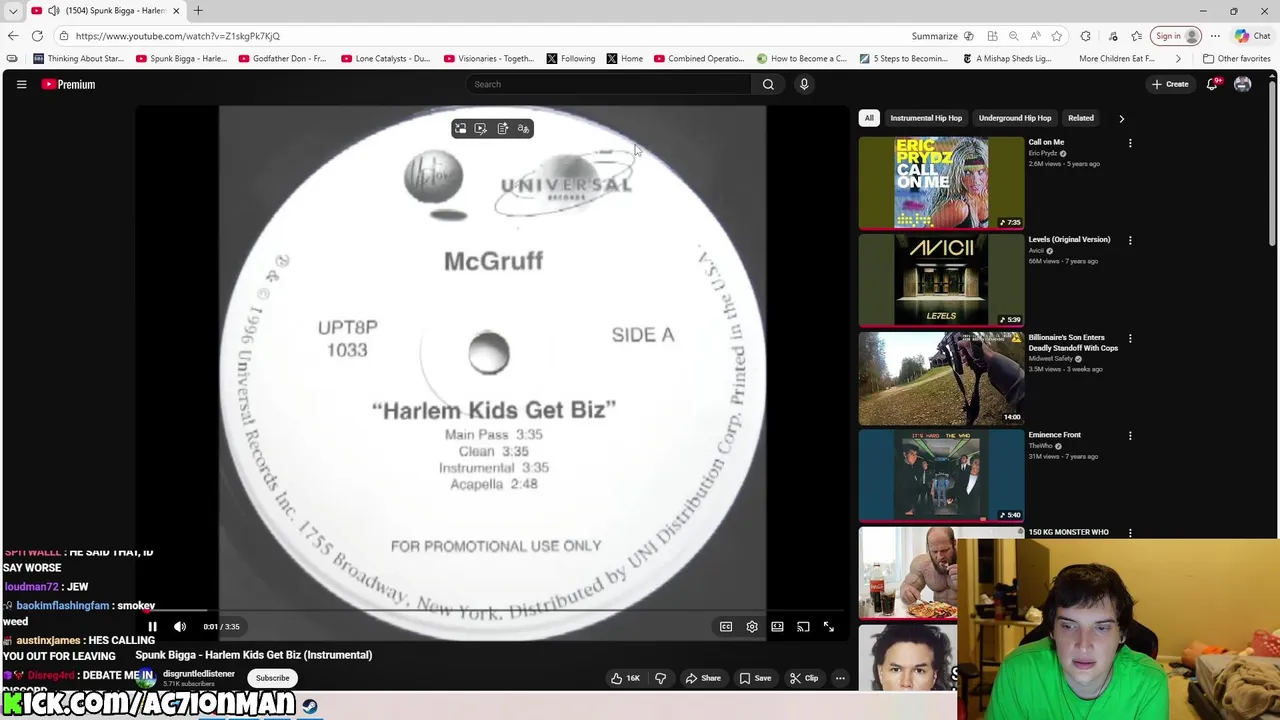Share this video

click(x=703, y=678)
